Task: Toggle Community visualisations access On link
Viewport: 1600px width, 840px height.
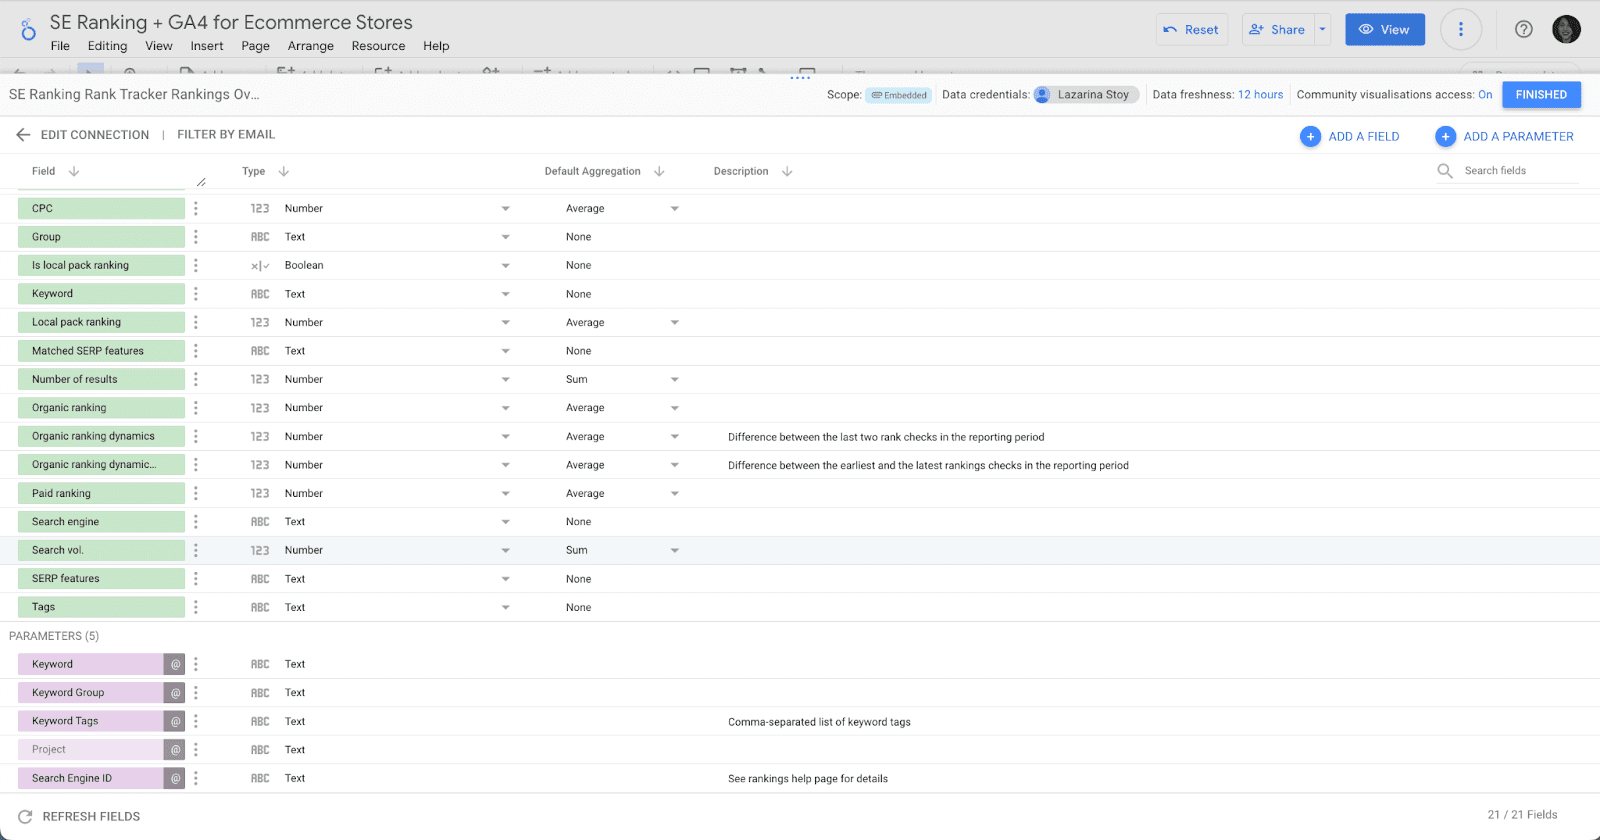Action: (x=1485, y=95)
